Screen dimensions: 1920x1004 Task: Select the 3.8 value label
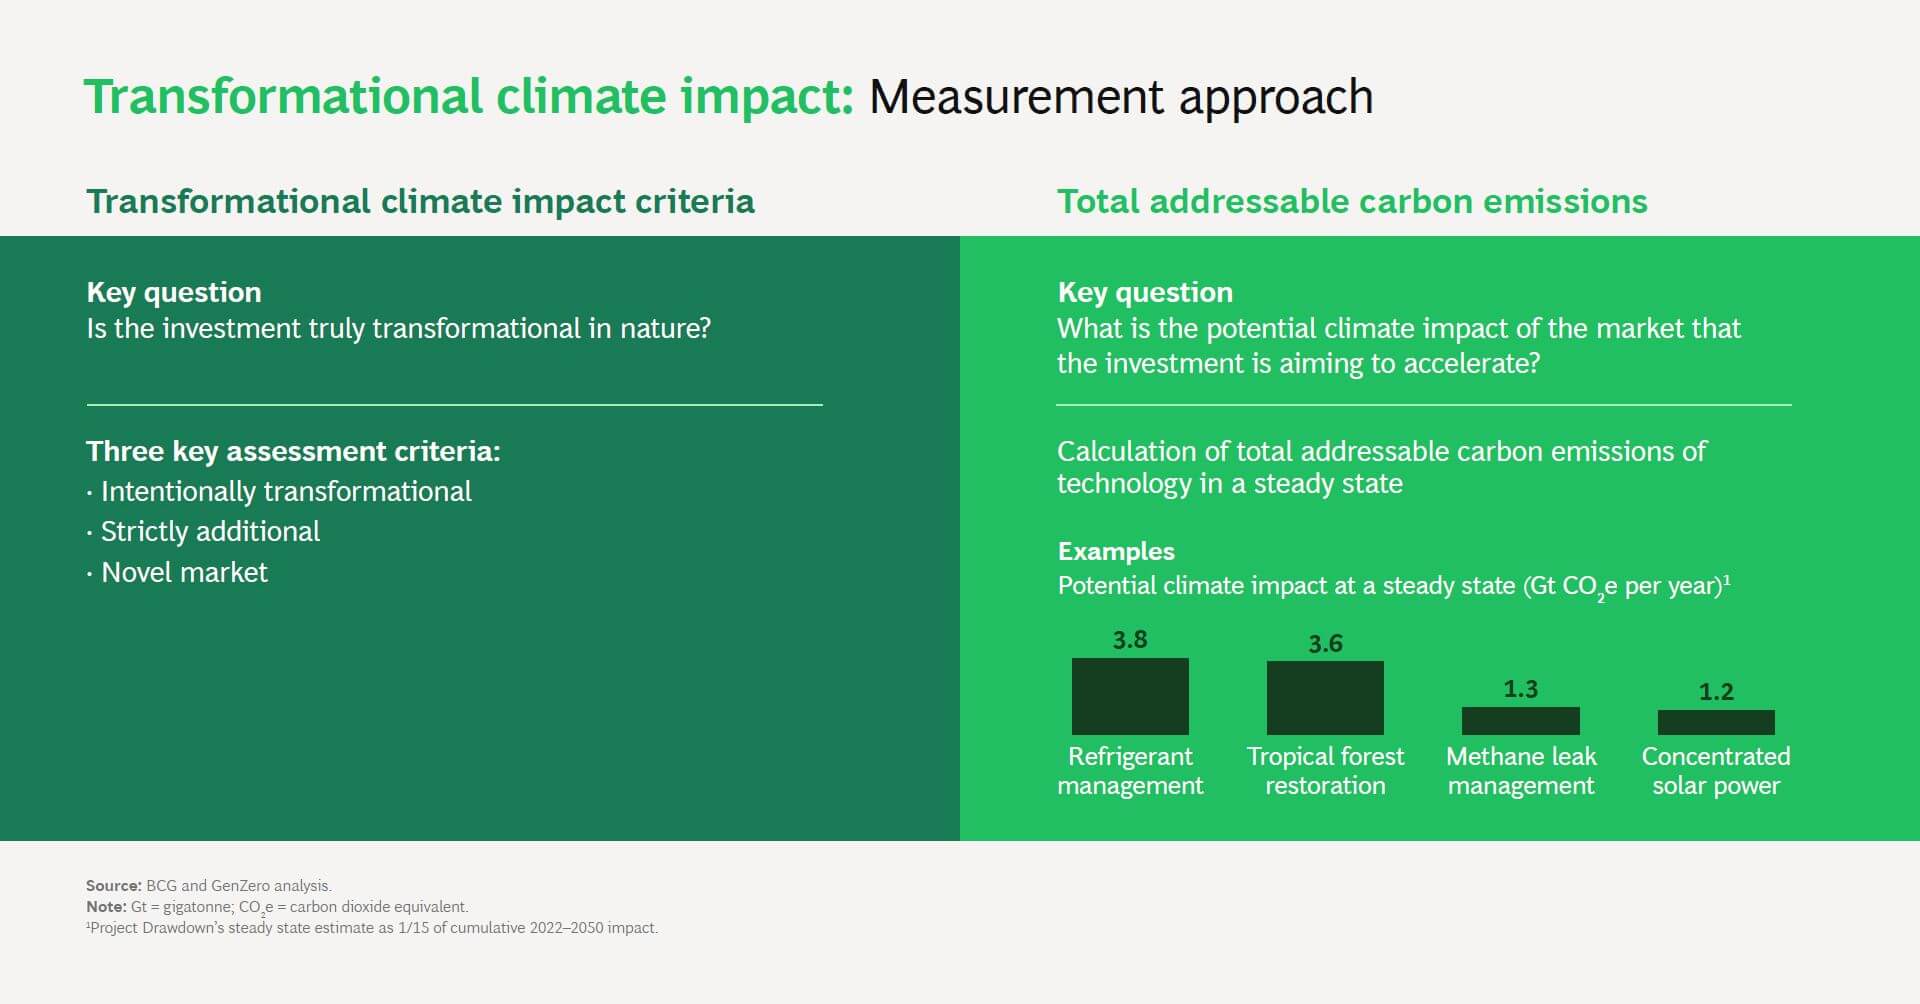coord(1130,640)
